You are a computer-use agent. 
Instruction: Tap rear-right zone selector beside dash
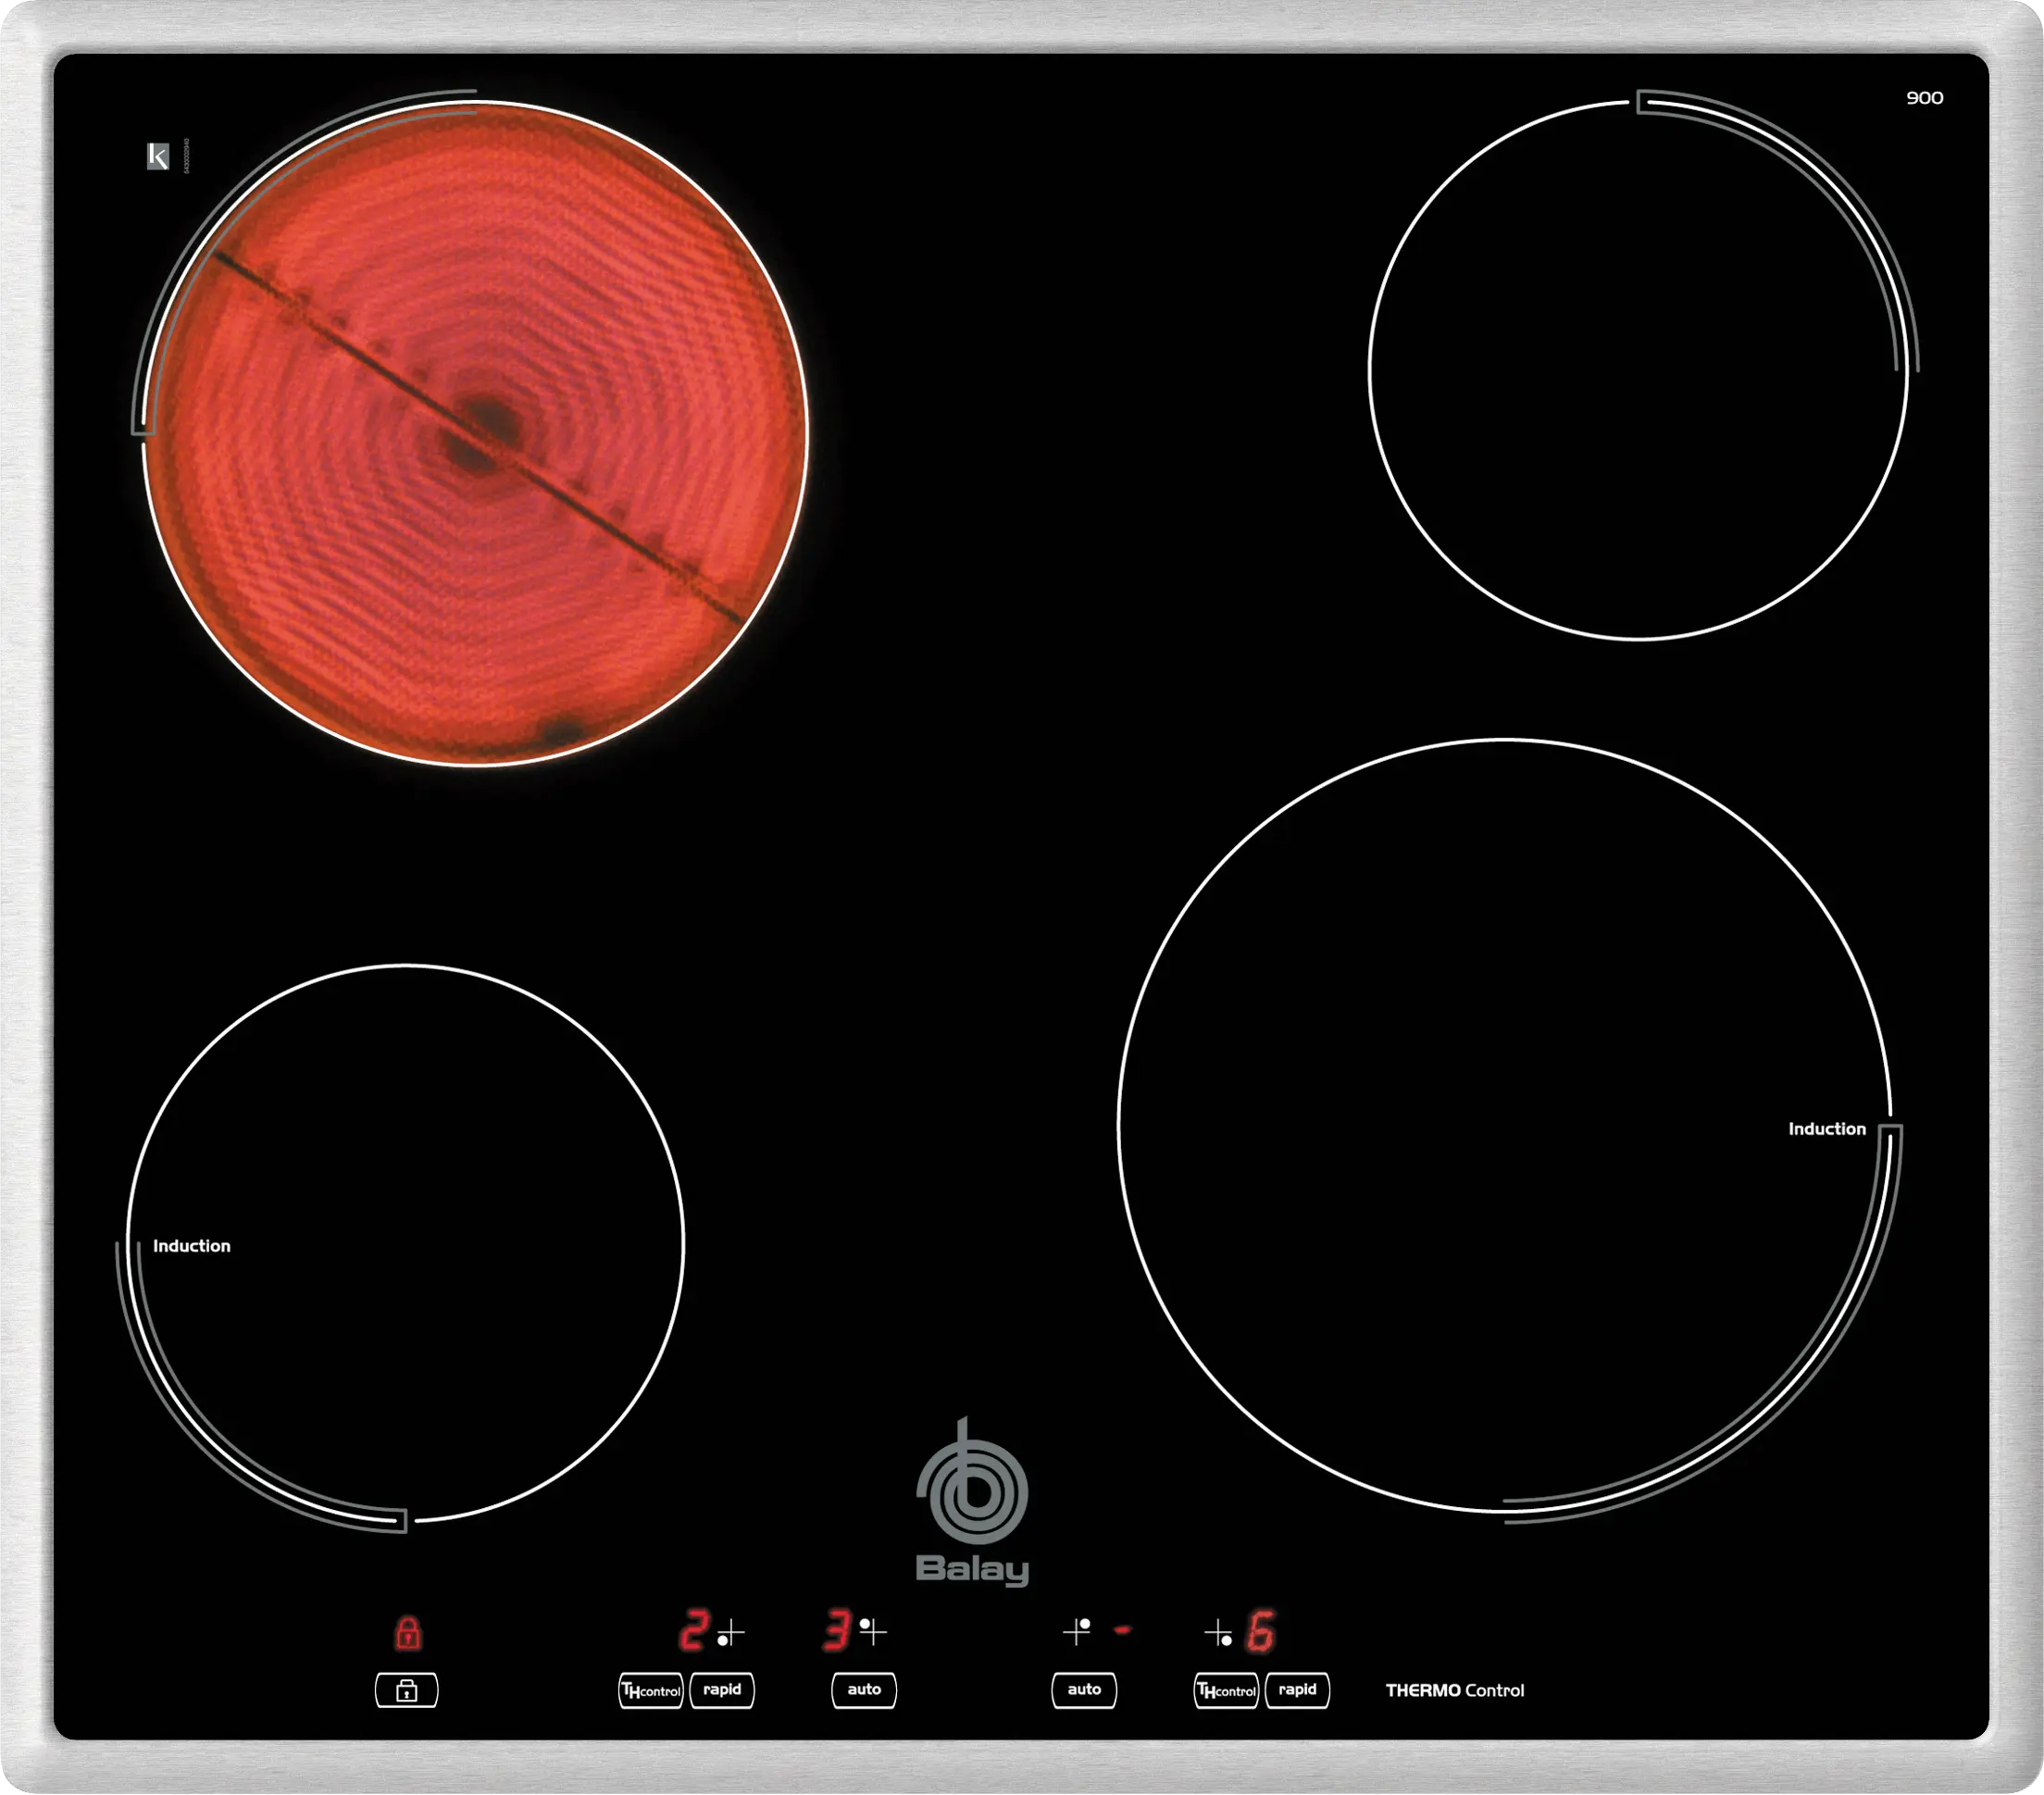(x=1078, y=1632)
